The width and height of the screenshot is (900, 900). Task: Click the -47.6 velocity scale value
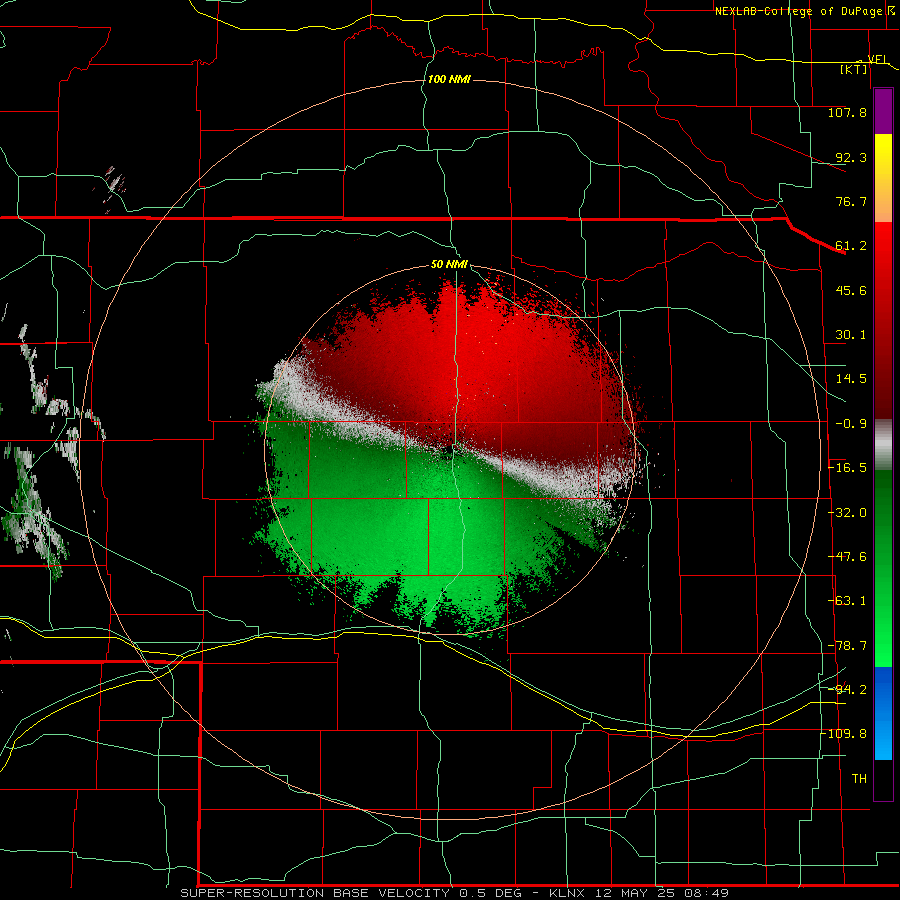(847, 557)
